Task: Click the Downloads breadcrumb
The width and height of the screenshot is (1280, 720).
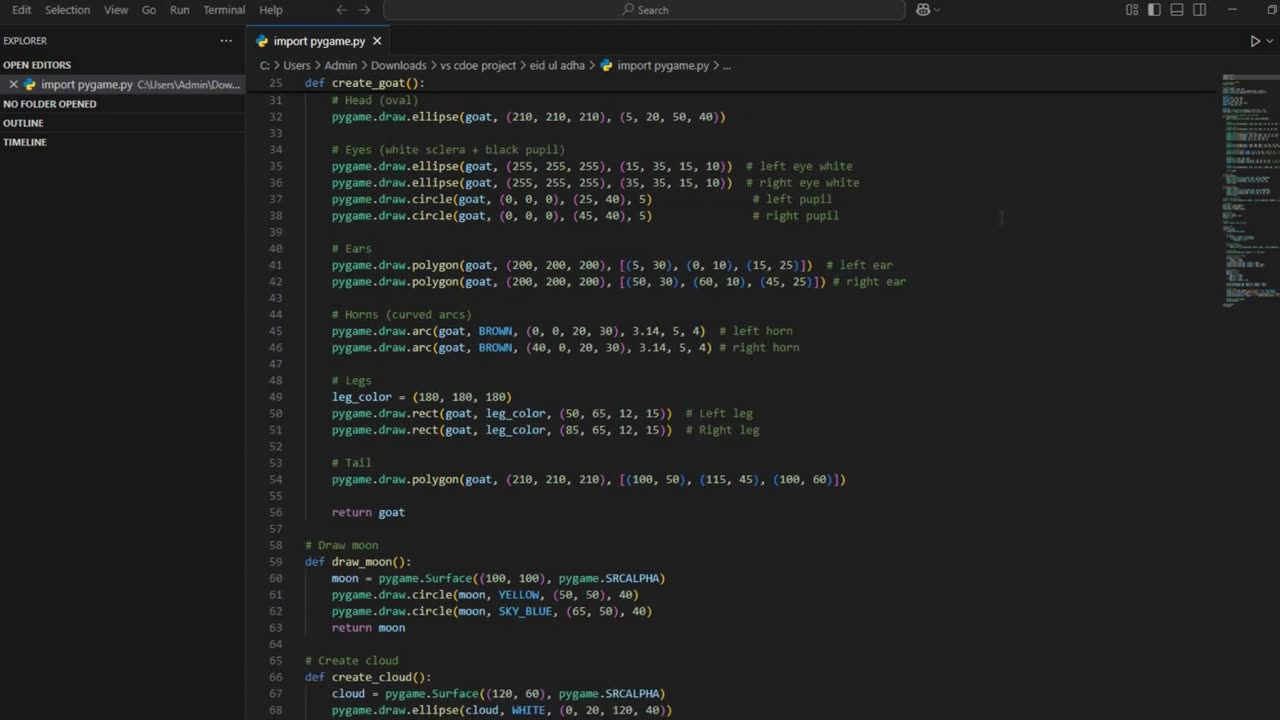Action: click(x=398, y=65)
